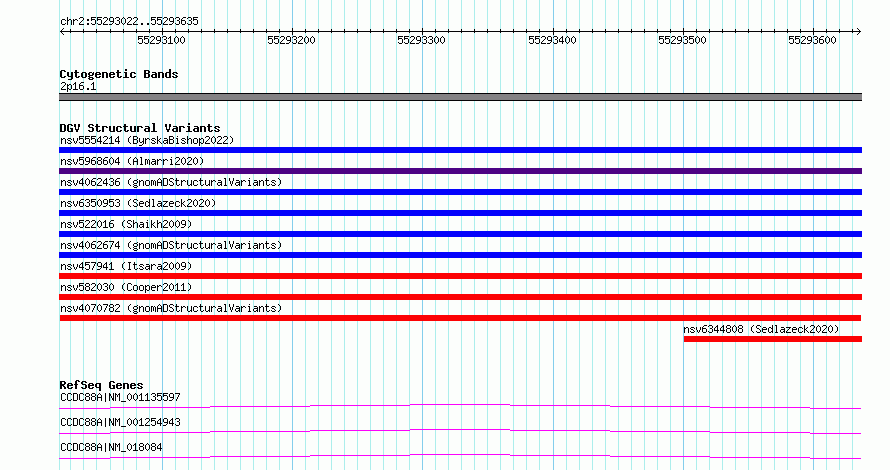Open the CCDC88A|NM_001135597 transcript label
Viewport: 890px width, 470px height.
point(120,397)
